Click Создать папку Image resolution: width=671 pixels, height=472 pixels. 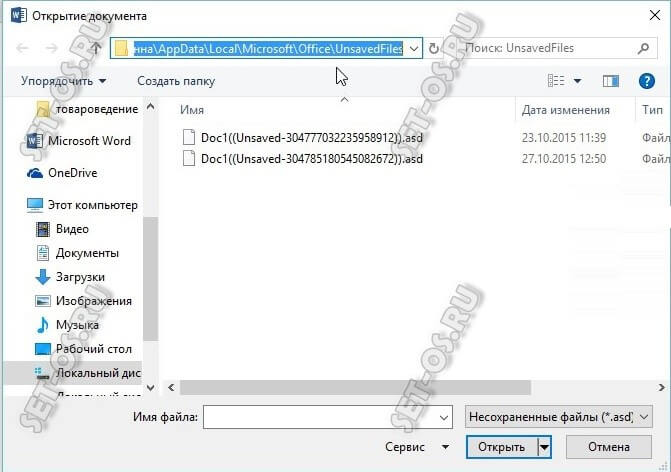click(176, 81)
